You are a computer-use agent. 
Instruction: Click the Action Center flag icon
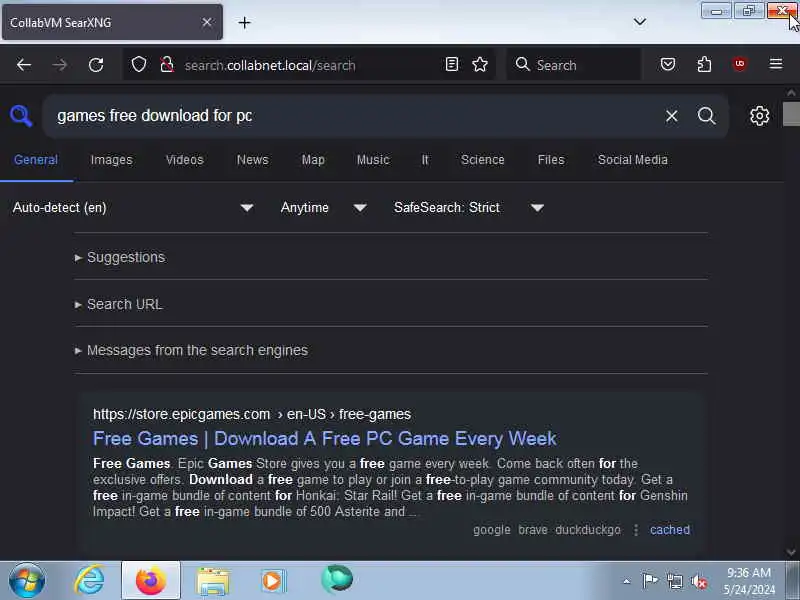click(x=650, y=581)
